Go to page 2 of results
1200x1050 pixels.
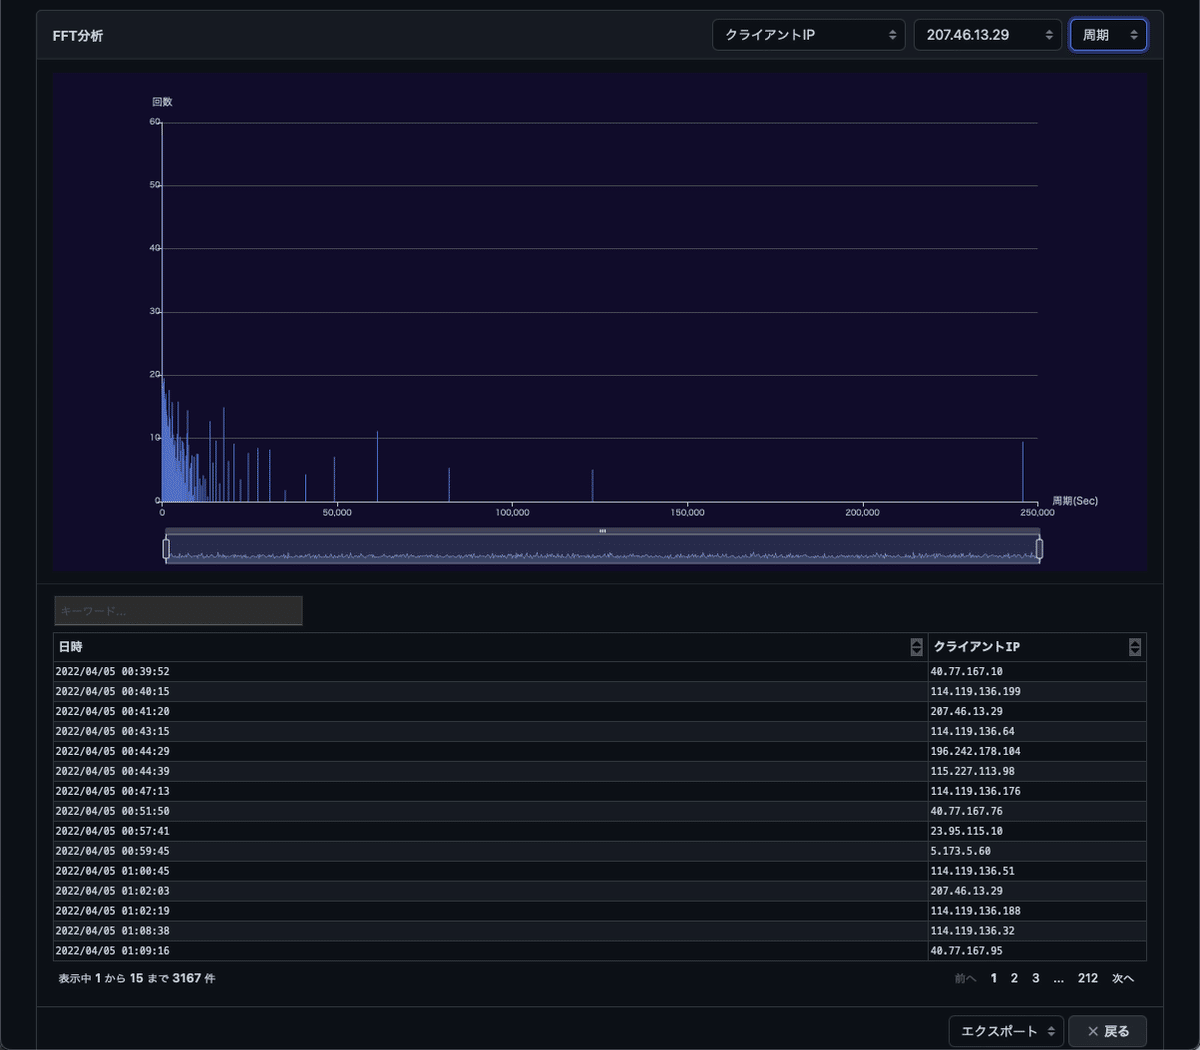[1014, 978]
